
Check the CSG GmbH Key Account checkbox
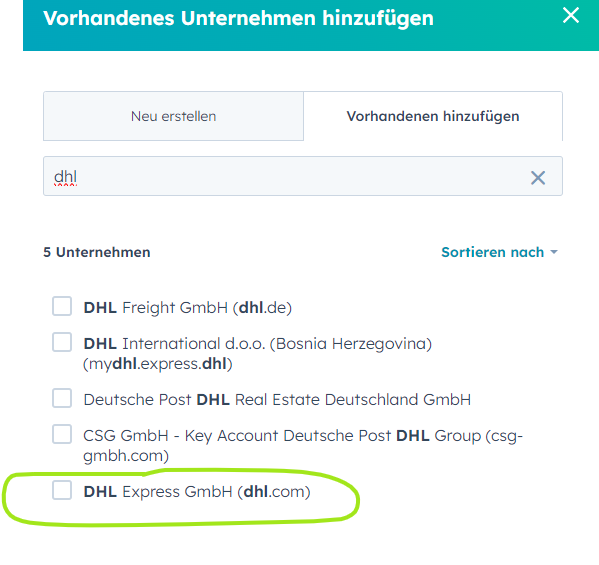(x=62, y=434)
